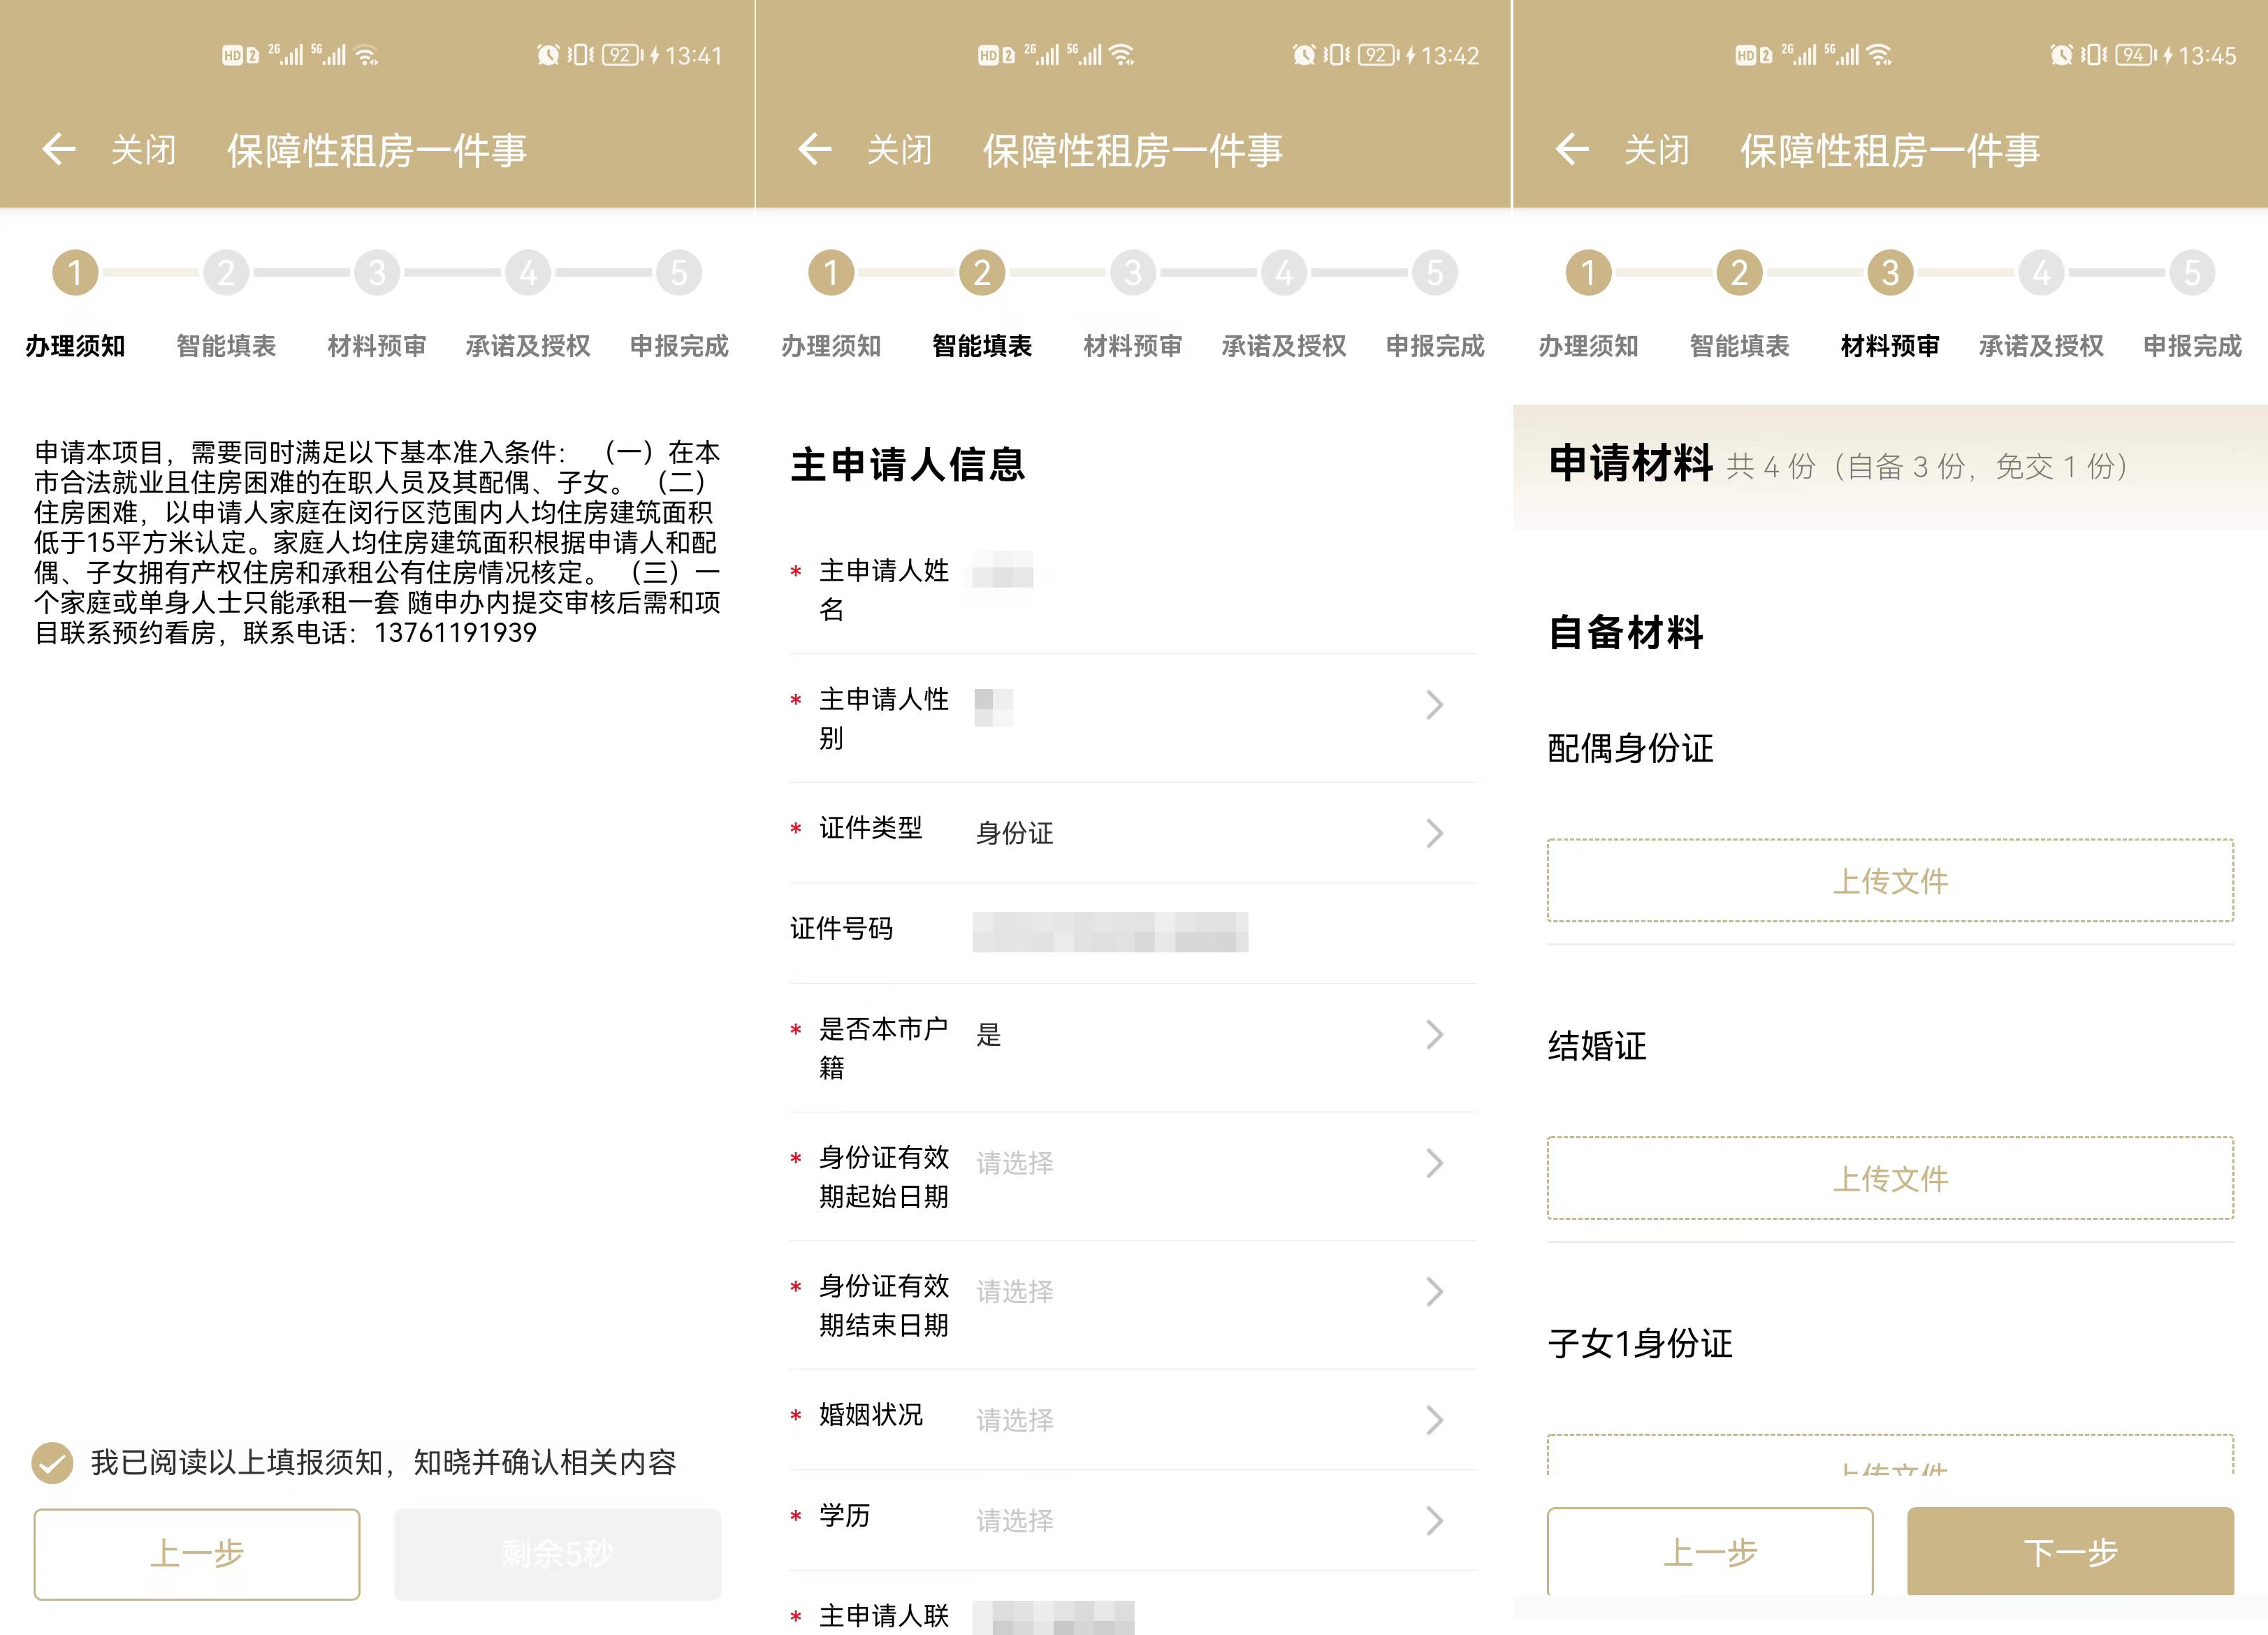2268x1635 pixels.
Task: Click 上传文件 under 结婚证
Action: tap(1890, 1178)
